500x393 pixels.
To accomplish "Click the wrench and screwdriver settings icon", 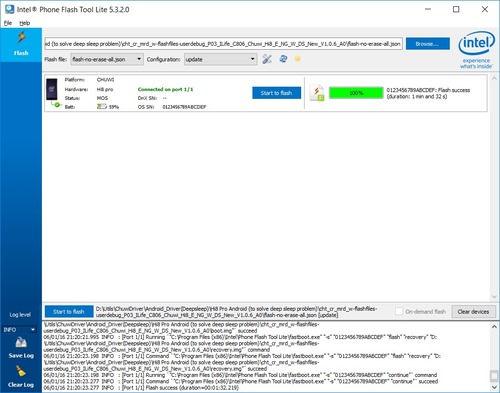I will coord(267,59).
